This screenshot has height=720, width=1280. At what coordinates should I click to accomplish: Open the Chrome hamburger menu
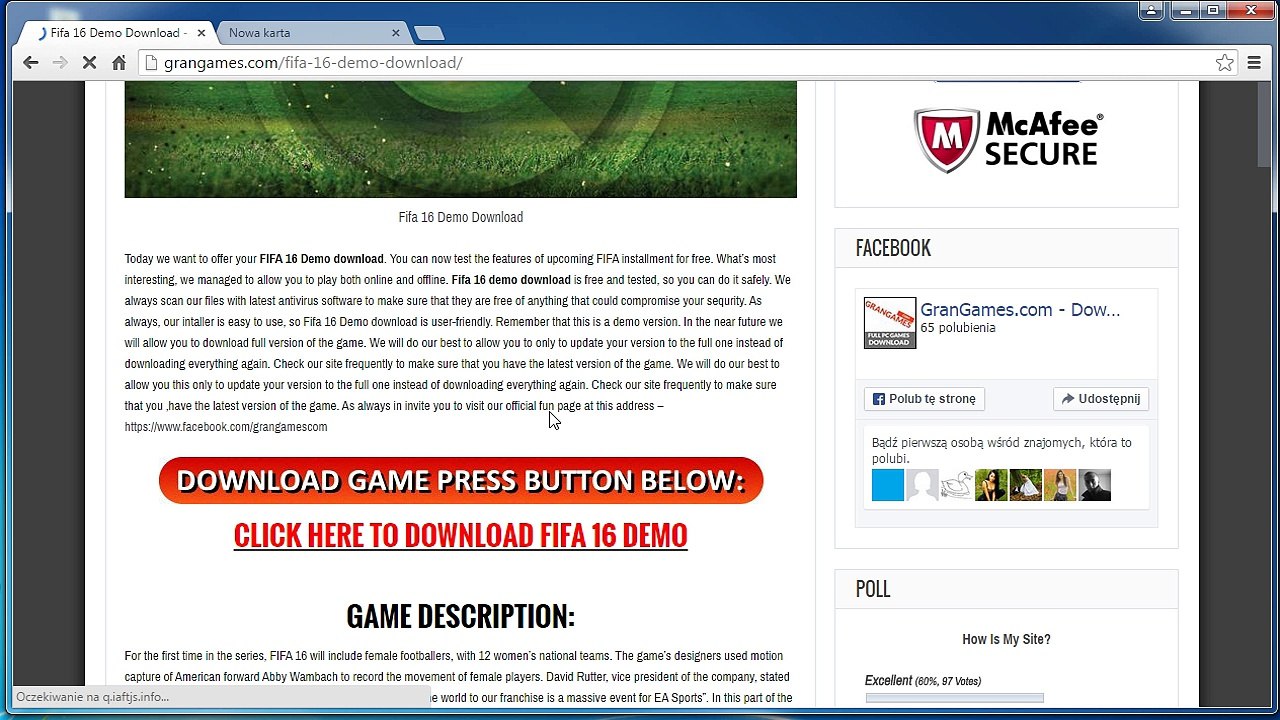click(1254, 63)
